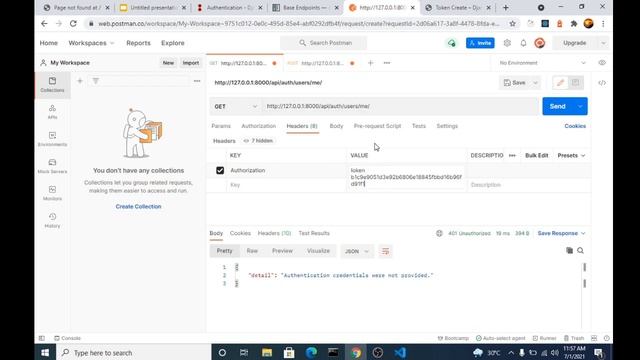Viewport: 640px width, 360px height.
Task: Switch to the request Body tab
Action: click(336, 126)
